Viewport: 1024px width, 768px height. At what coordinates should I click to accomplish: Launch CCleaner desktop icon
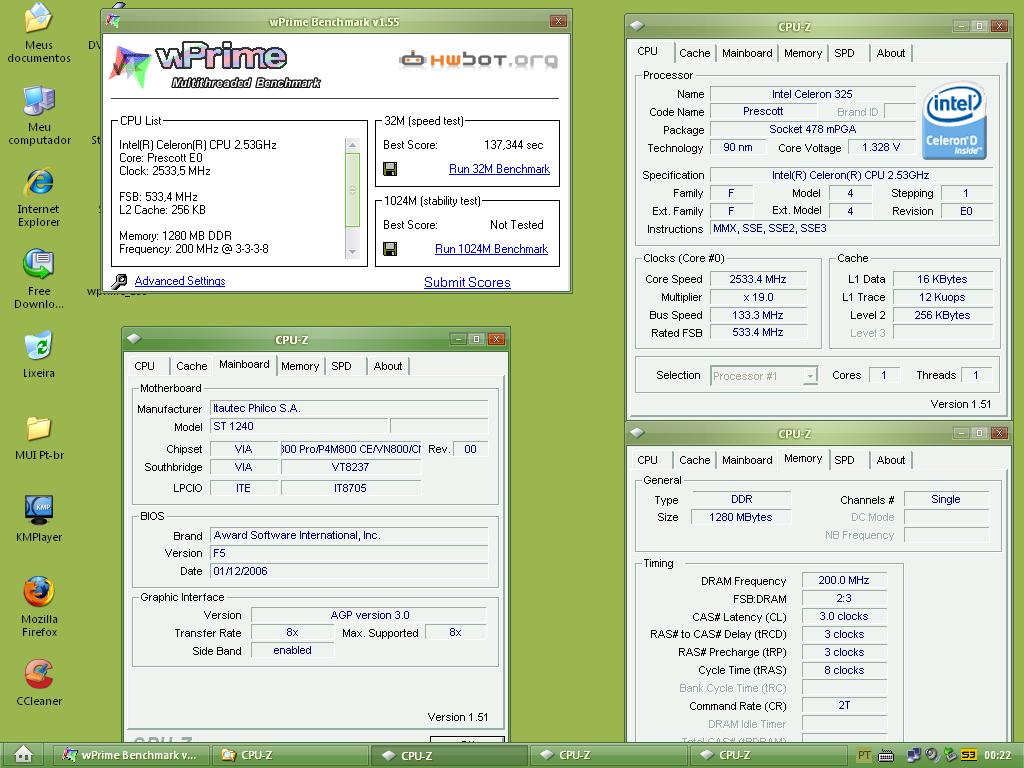coord(39,683)
